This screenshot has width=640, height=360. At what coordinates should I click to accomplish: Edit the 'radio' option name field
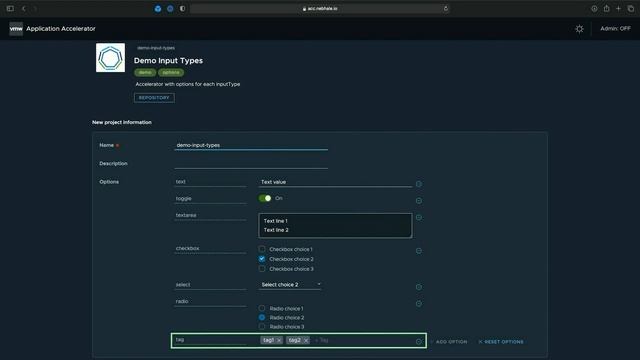tap(211, 302)
